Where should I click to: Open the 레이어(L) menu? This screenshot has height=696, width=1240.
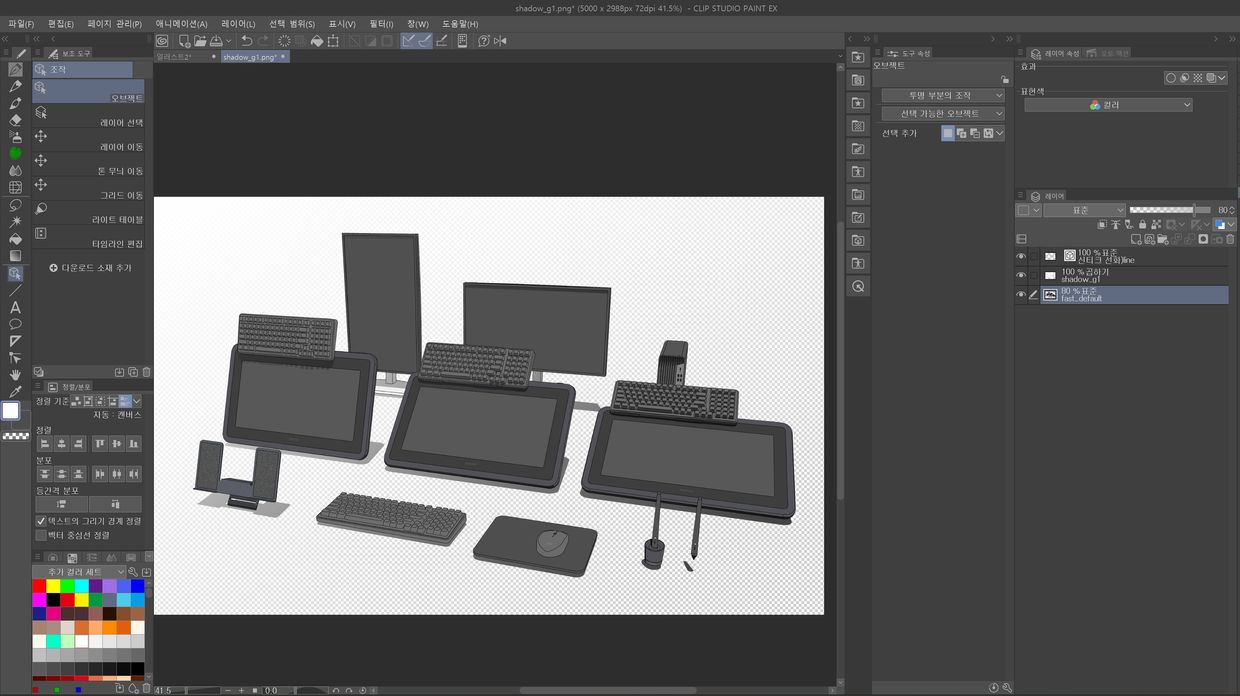(x=238, y=24)
